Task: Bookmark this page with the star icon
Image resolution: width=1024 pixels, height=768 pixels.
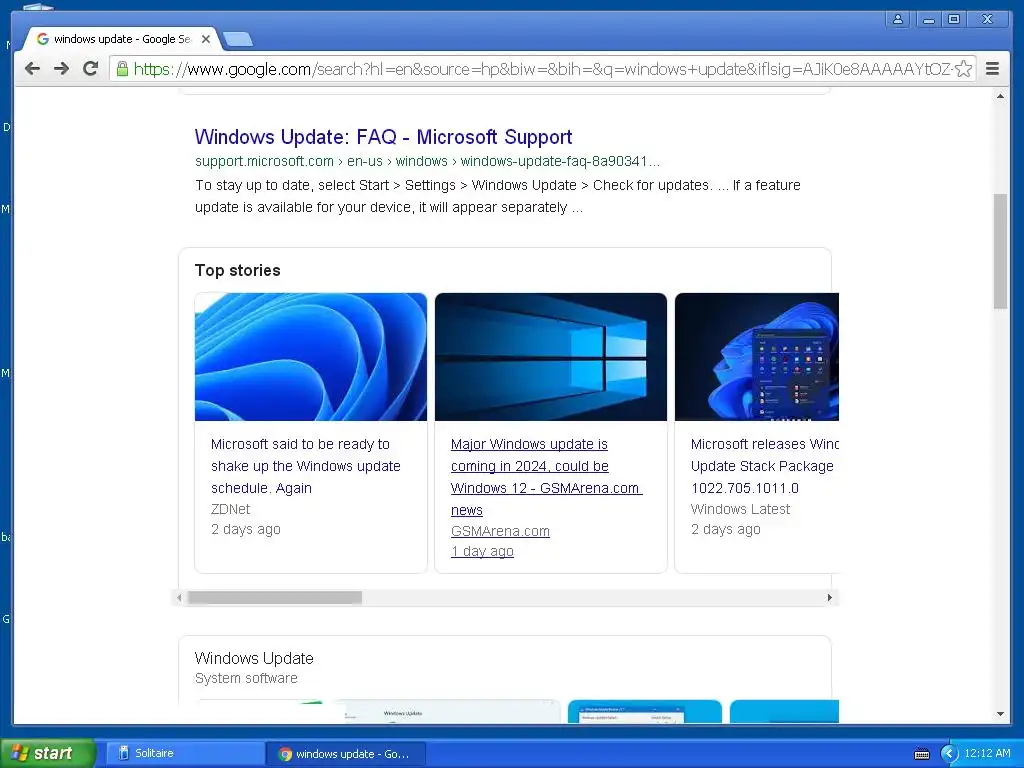Action: 963,69
